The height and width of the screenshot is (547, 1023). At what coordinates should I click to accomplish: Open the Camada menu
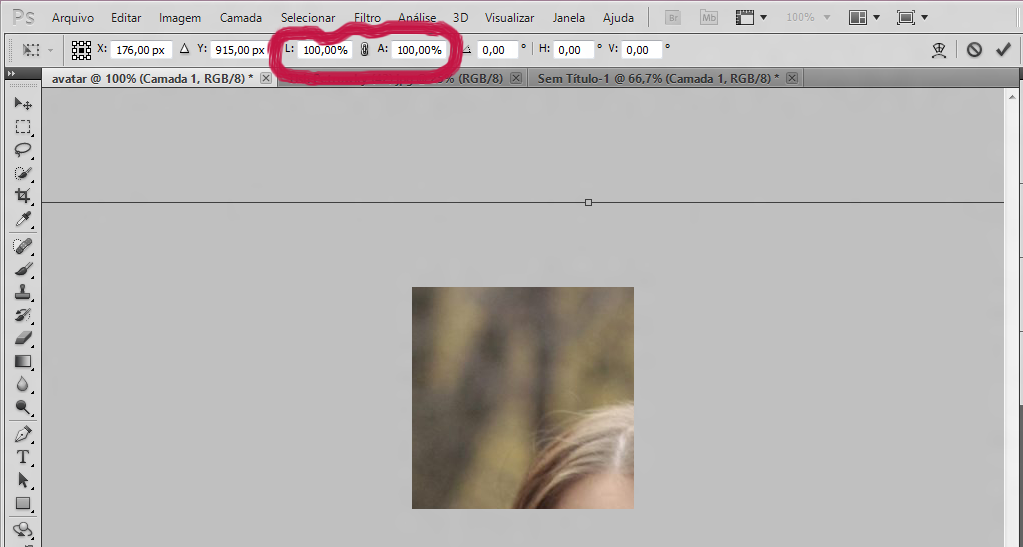[x=241, y=18]
